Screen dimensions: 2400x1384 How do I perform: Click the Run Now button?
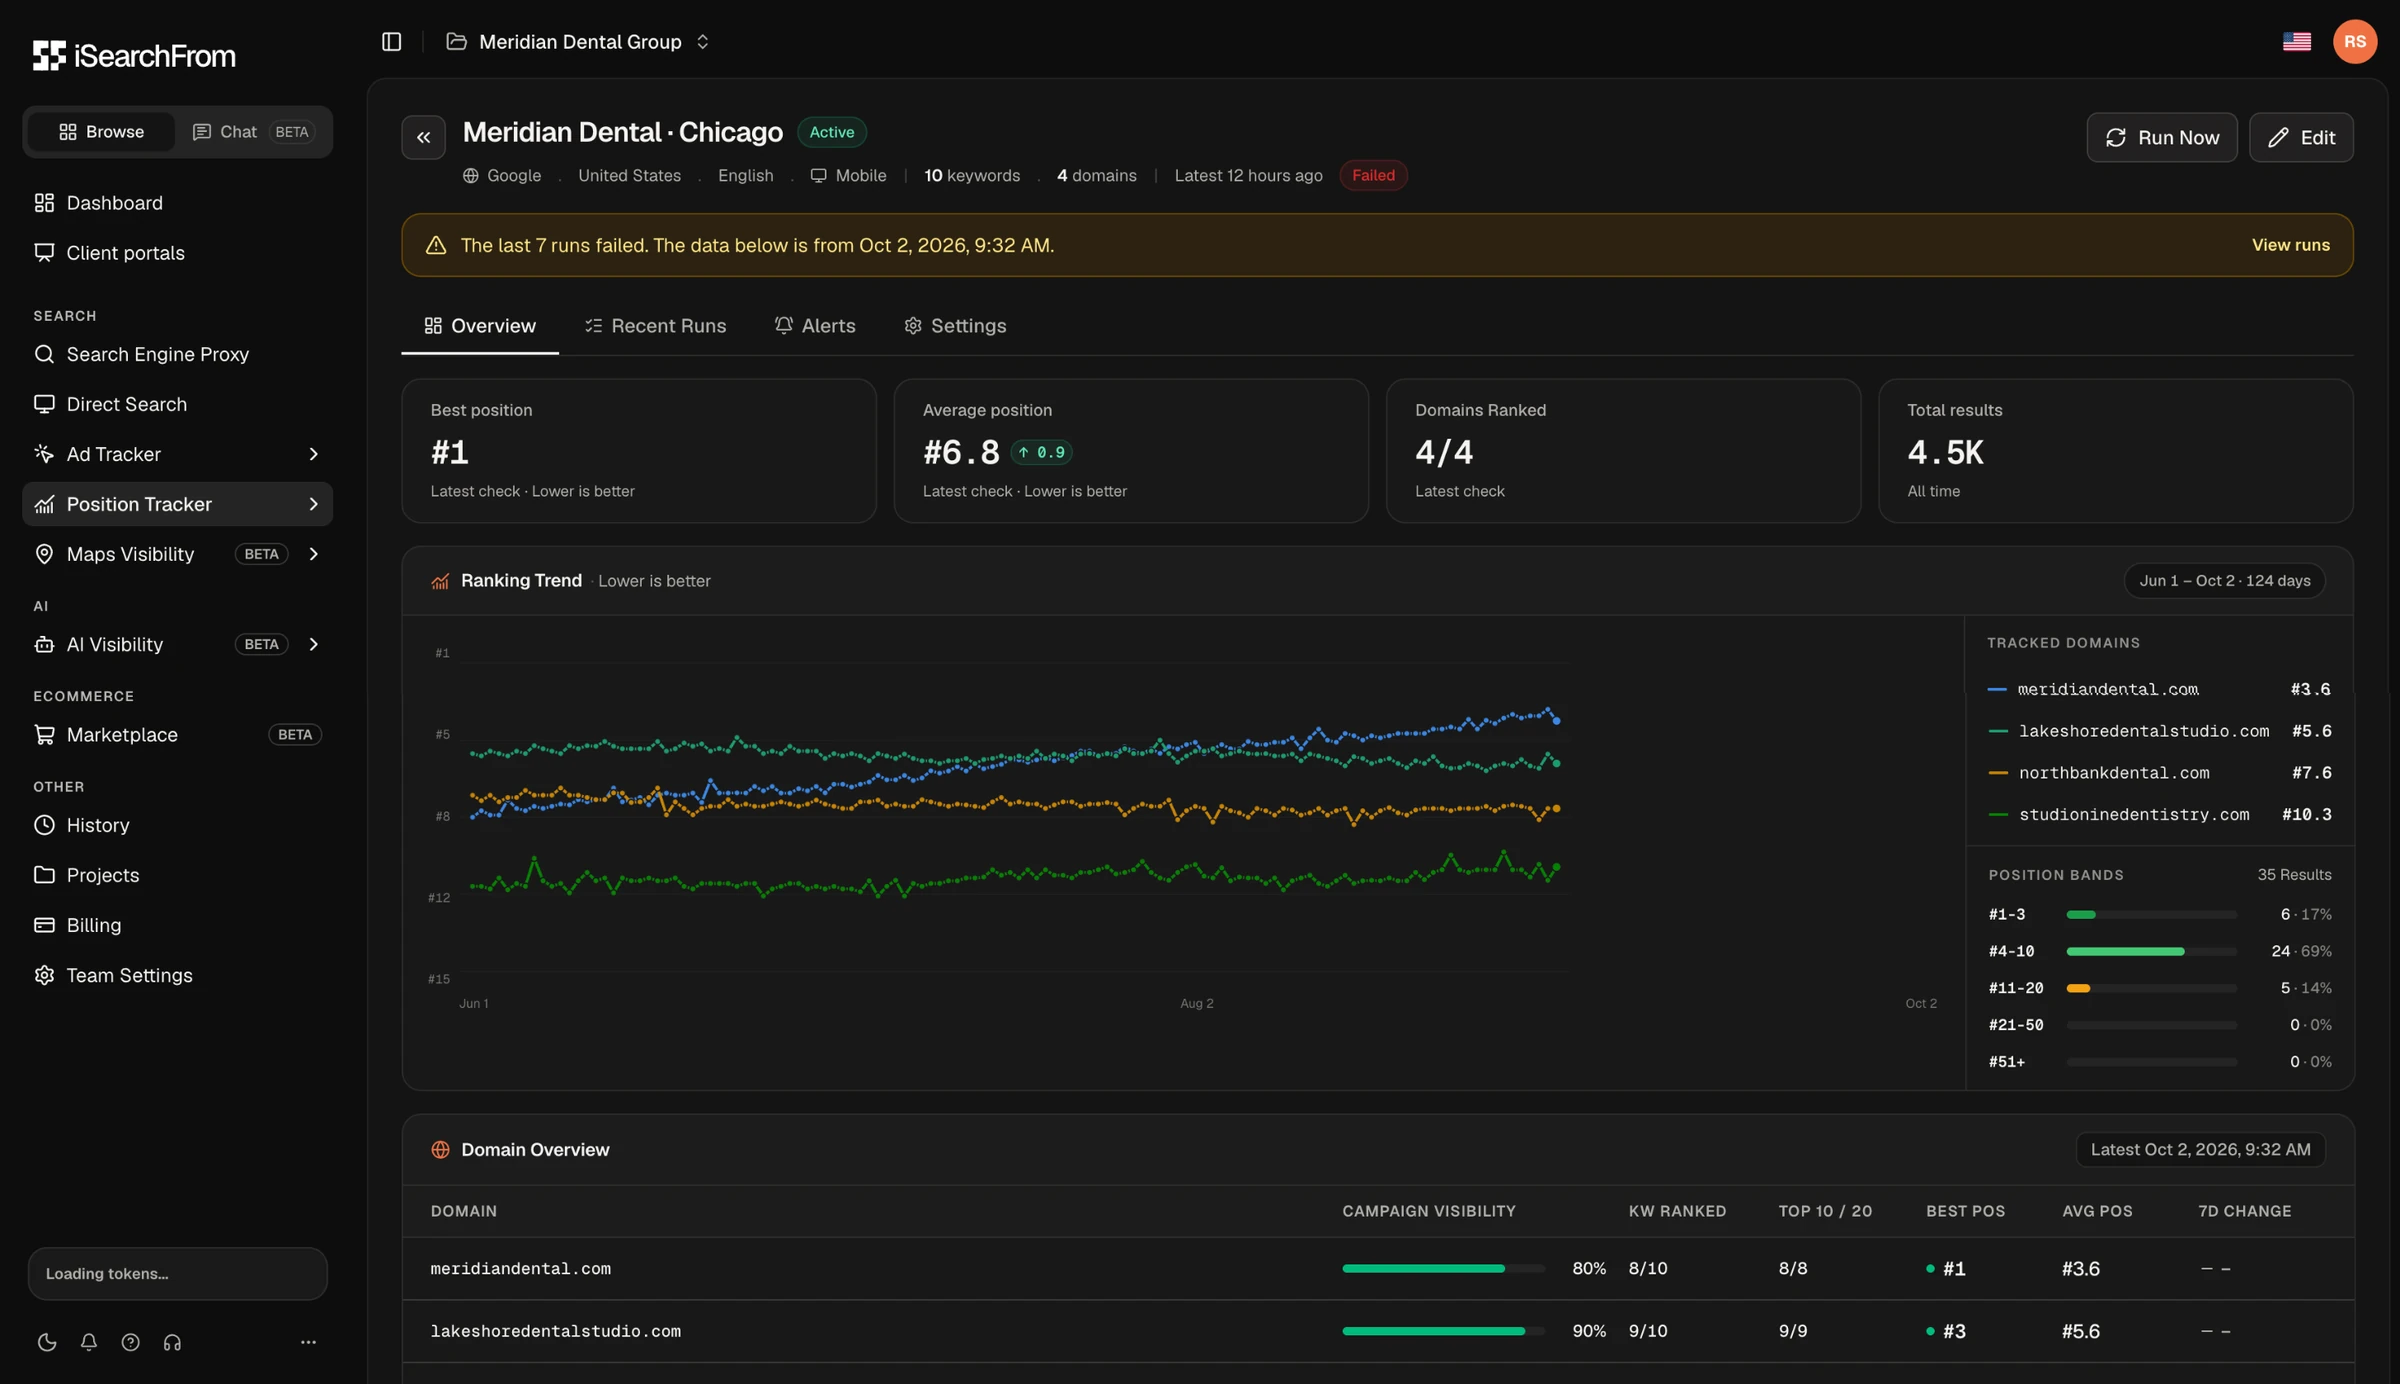2161,137
